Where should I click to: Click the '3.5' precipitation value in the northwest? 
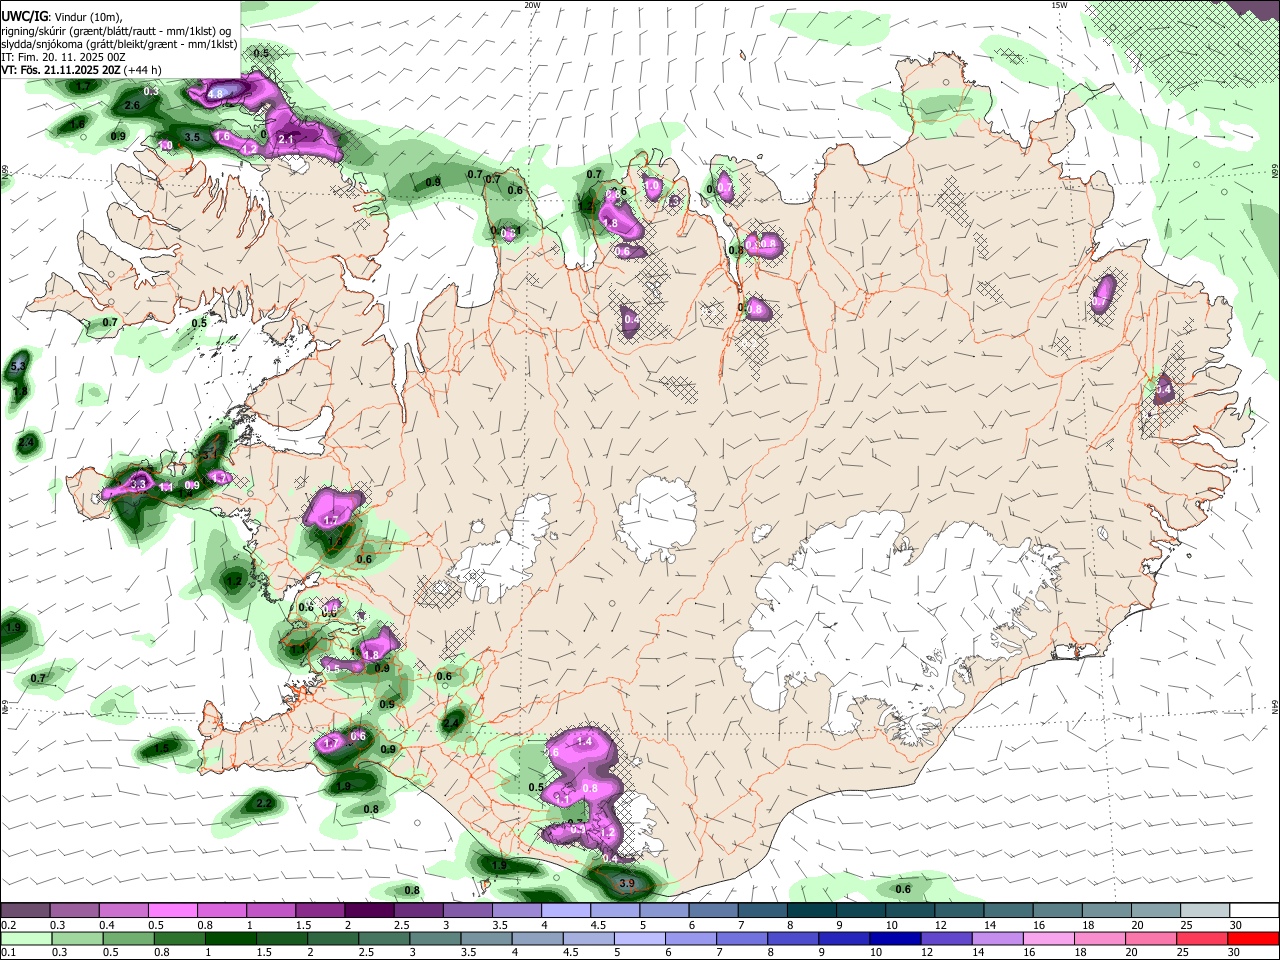click(193, 137)
